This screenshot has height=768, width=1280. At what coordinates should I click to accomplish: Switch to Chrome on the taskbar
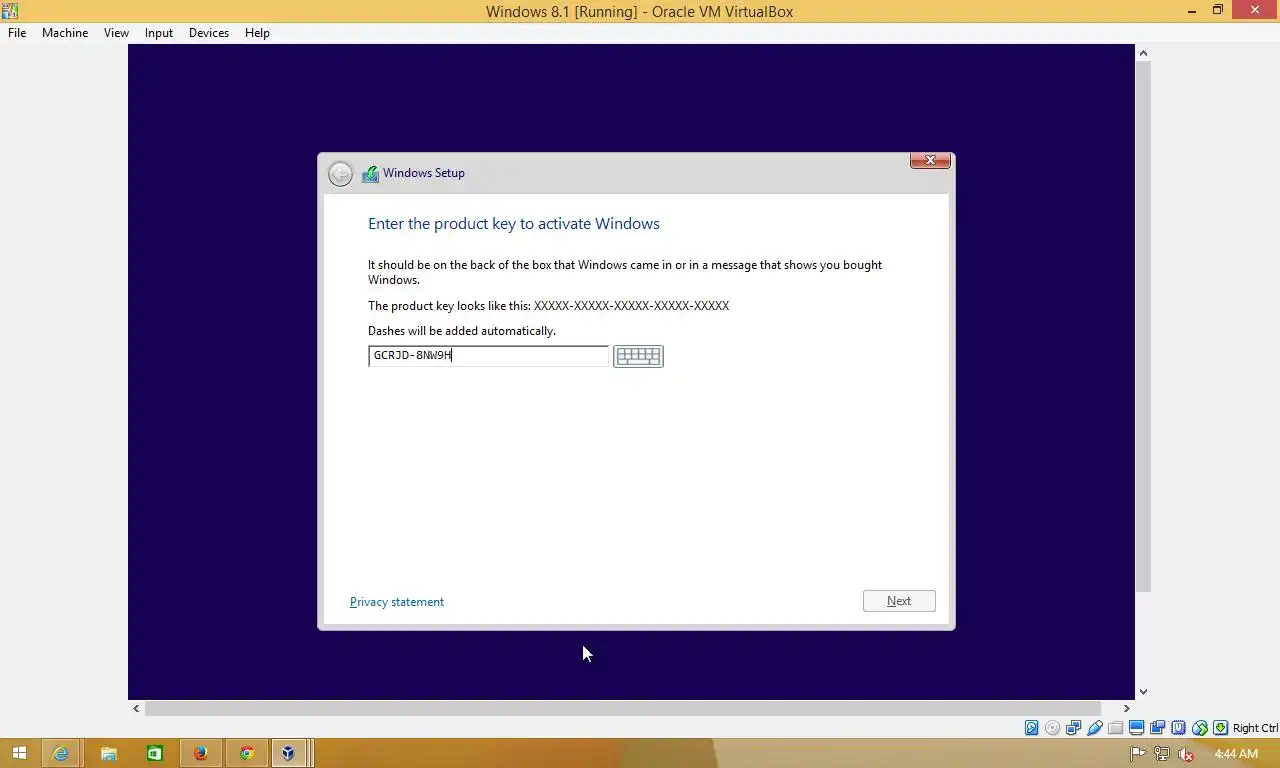coord(247,753)
